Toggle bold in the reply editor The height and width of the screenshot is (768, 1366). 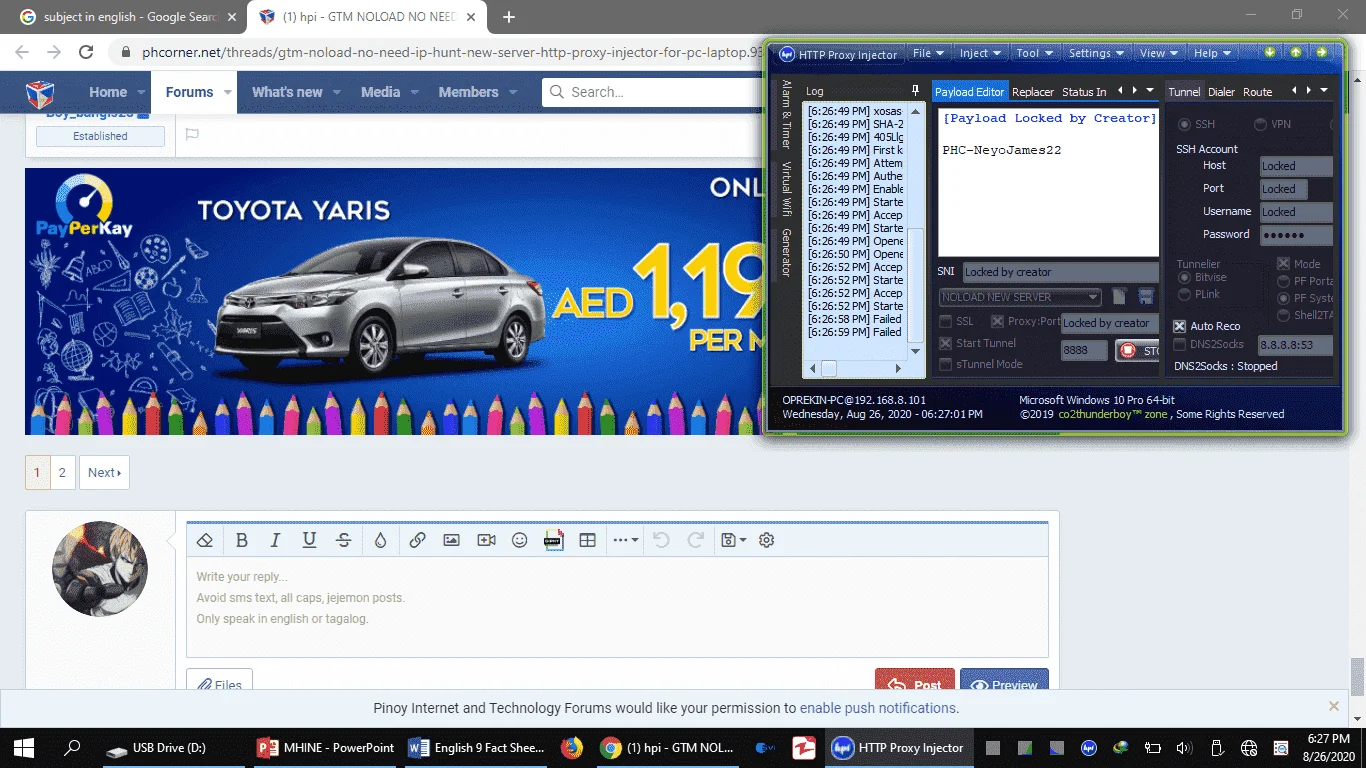(241, 540)
